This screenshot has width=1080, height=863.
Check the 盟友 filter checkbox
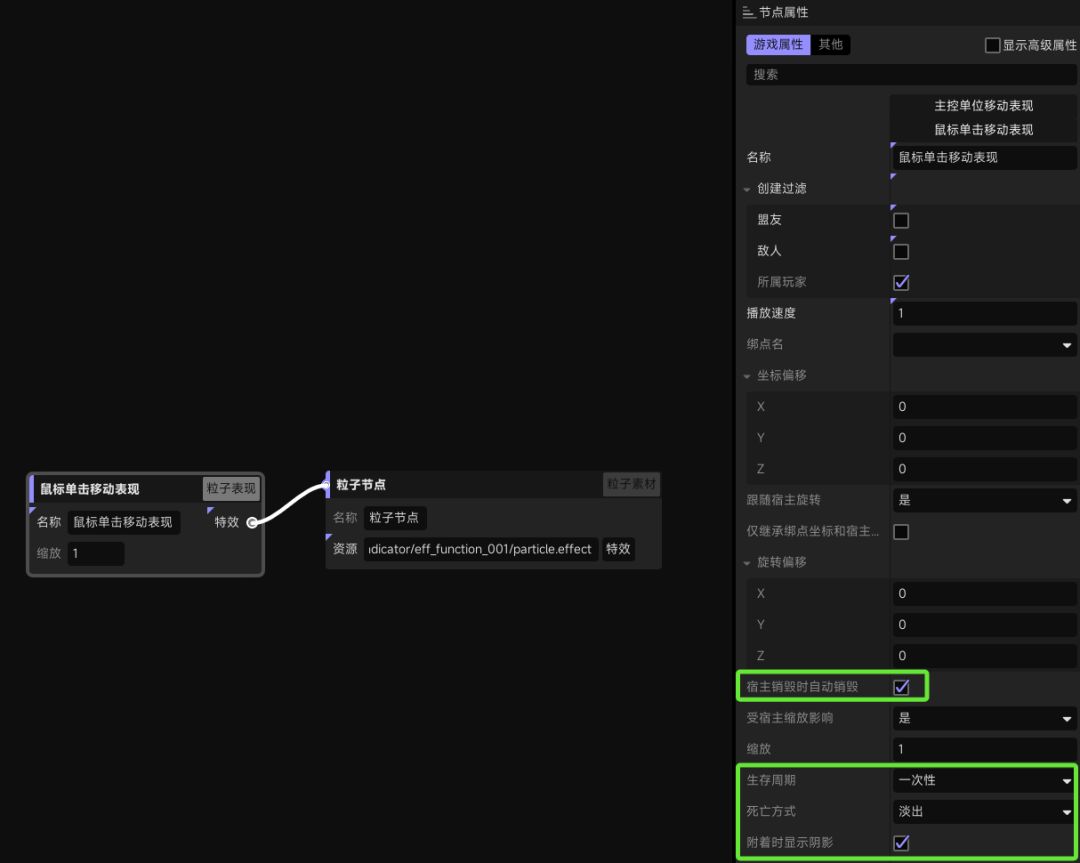coord(901,220)
